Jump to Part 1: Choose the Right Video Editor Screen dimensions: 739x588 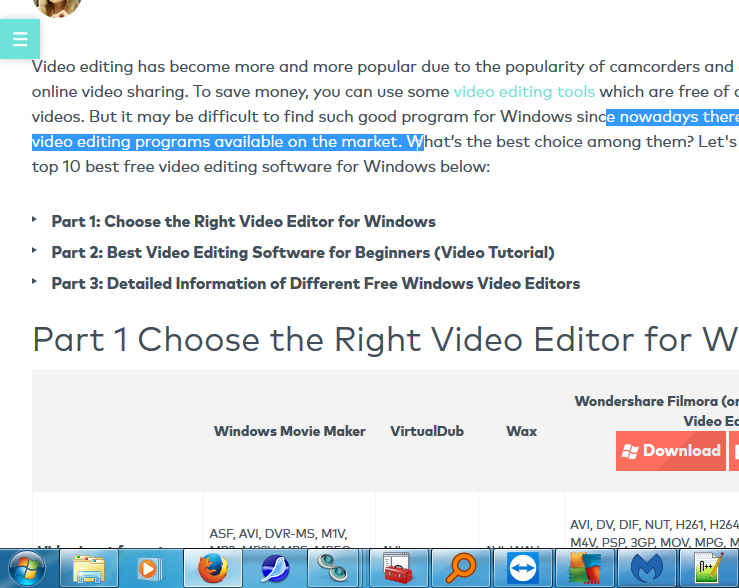(243, 221)
